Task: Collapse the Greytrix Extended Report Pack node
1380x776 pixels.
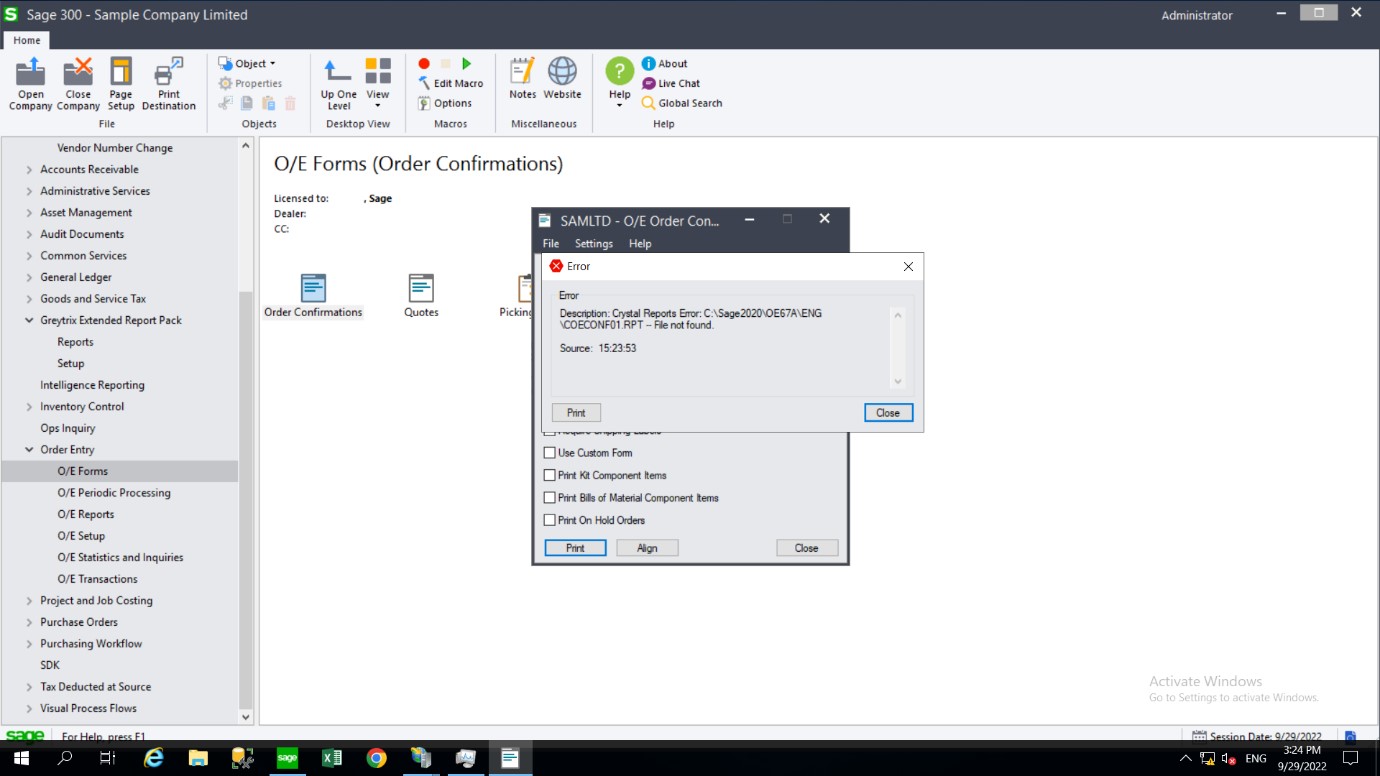Action: 29,320
